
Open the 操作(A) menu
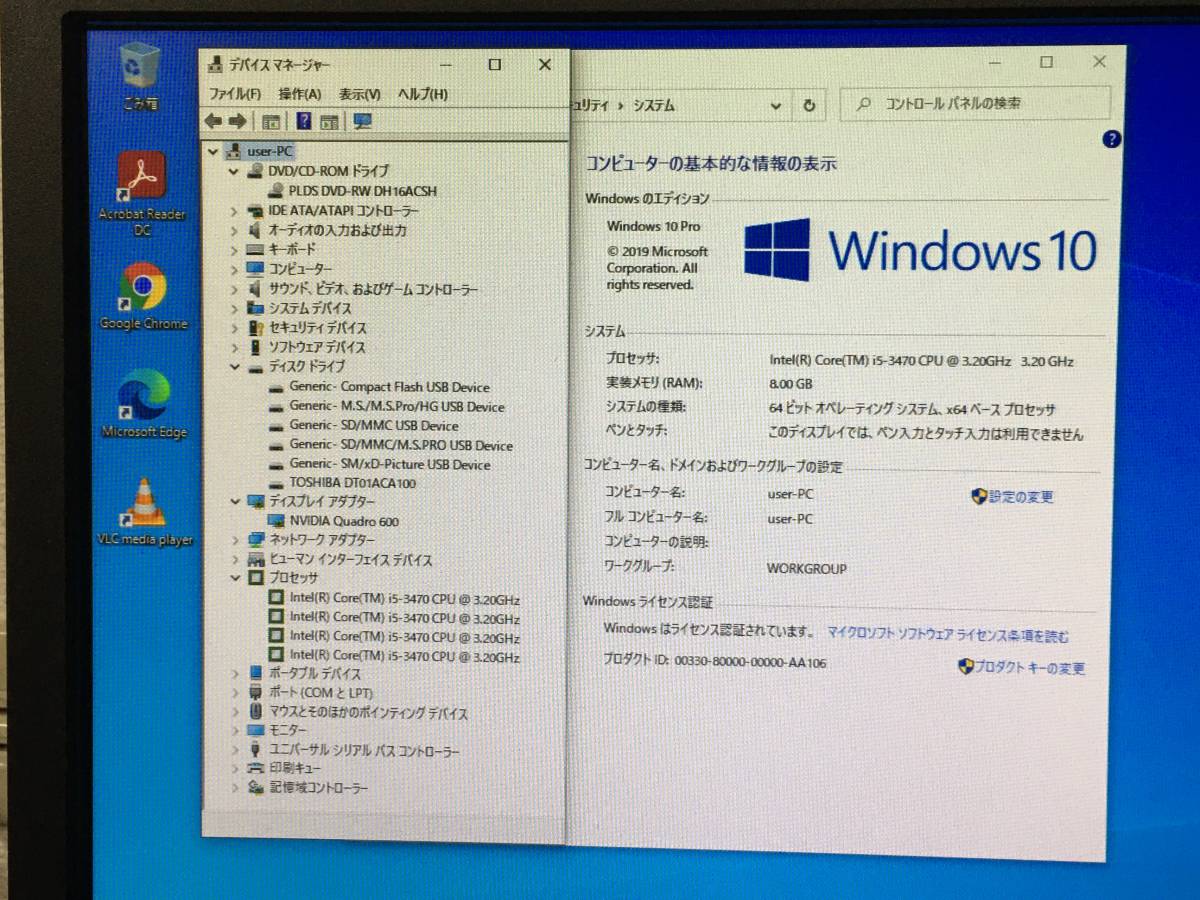click(x=300, y=94)
